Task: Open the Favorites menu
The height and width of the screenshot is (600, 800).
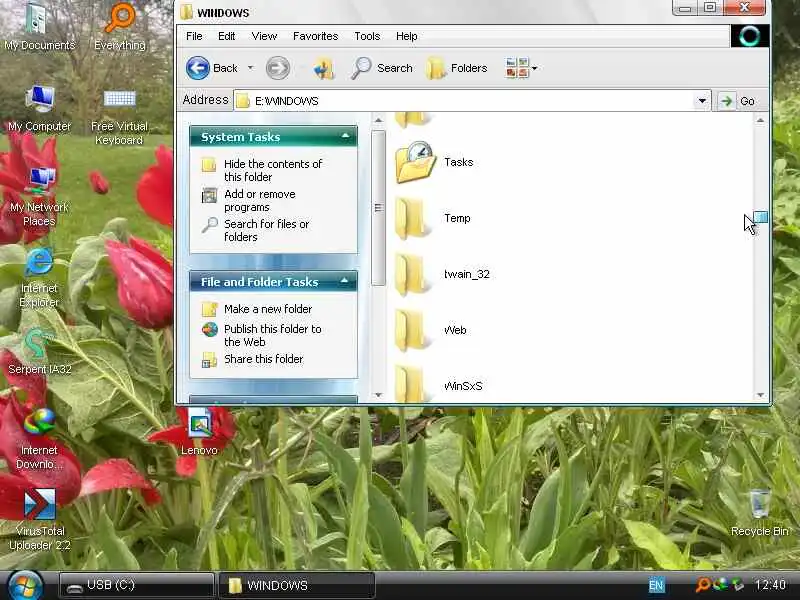Action: pyautogui.click(x=315, y=36)
